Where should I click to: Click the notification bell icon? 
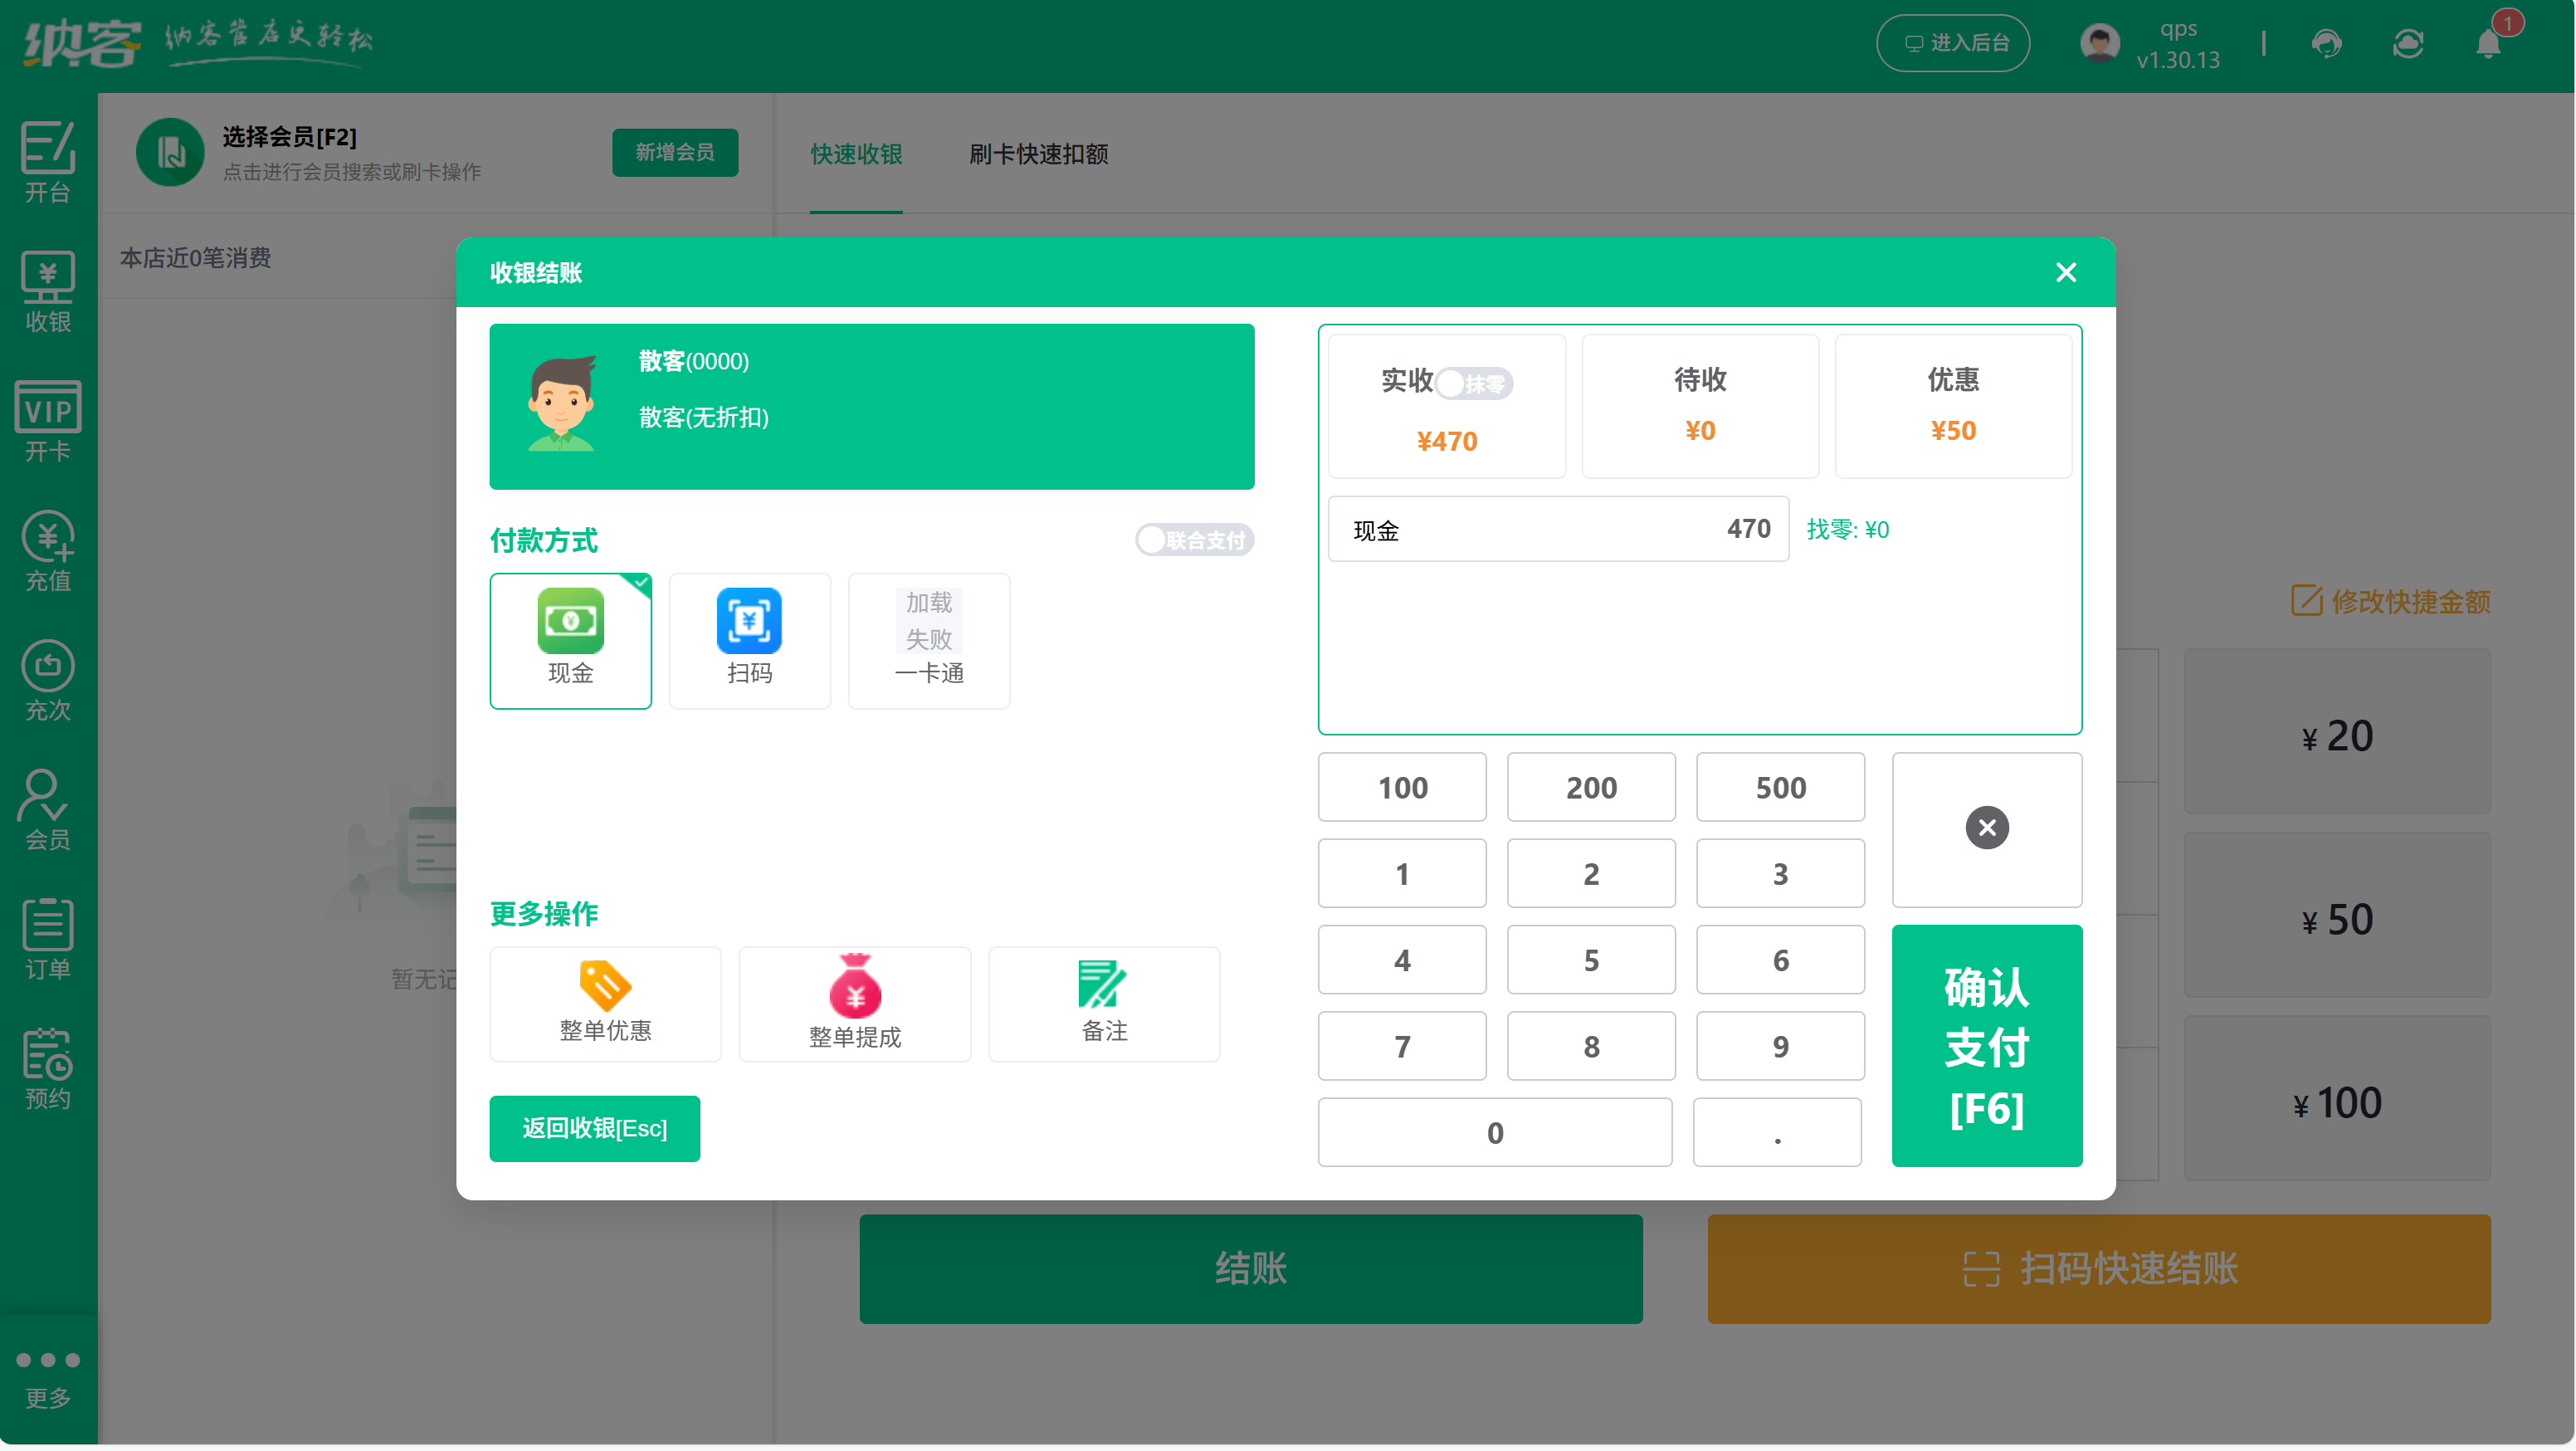2488,44
